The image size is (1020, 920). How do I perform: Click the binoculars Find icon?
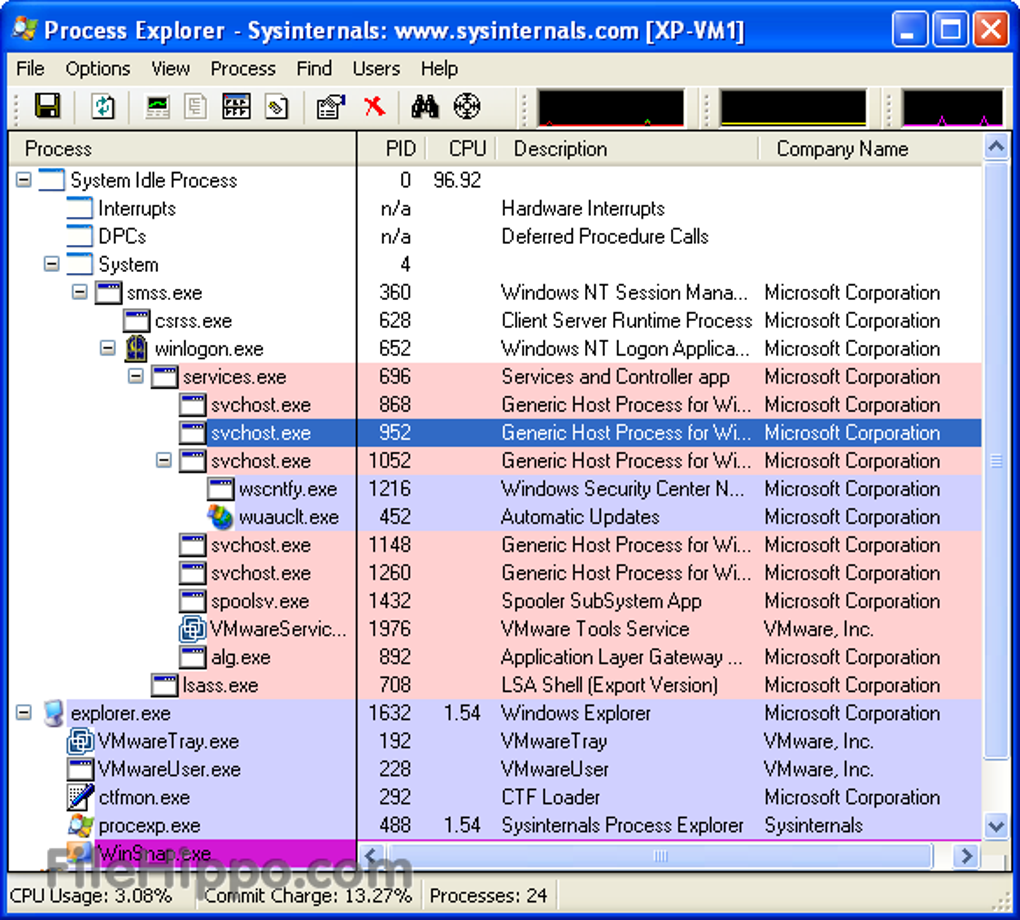click(x=425, y=106)
